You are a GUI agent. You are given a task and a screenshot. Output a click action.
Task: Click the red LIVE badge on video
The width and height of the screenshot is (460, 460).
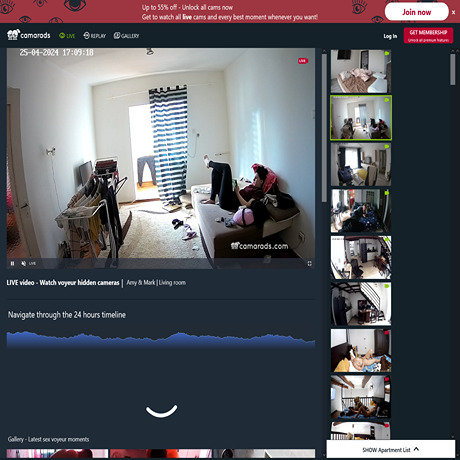pyautogui.click(x=303, y=61)
